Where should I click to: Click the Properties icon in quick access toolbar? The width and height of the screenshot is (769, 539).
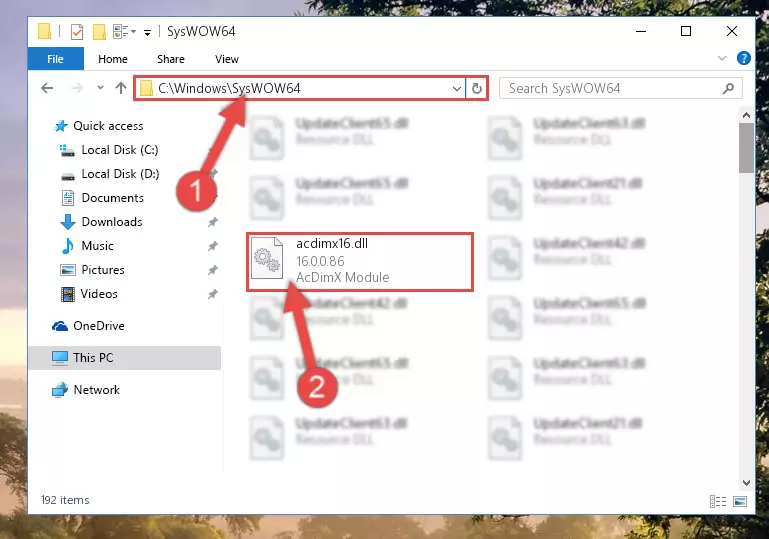[77, 32]
